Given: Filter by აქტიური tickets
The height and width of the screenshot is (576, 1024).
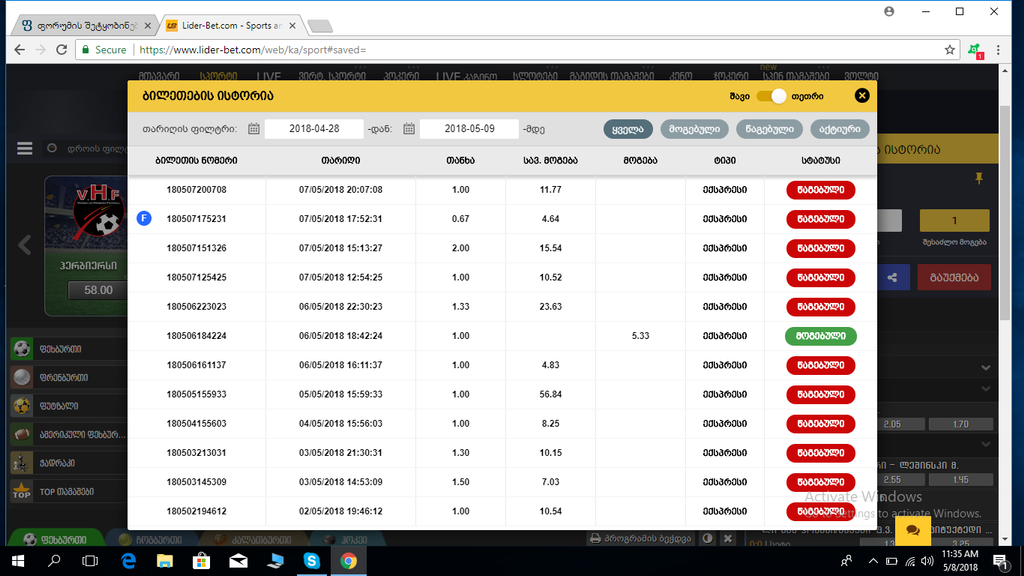Looking at the screenshot, I should click(x=840, y=129).
